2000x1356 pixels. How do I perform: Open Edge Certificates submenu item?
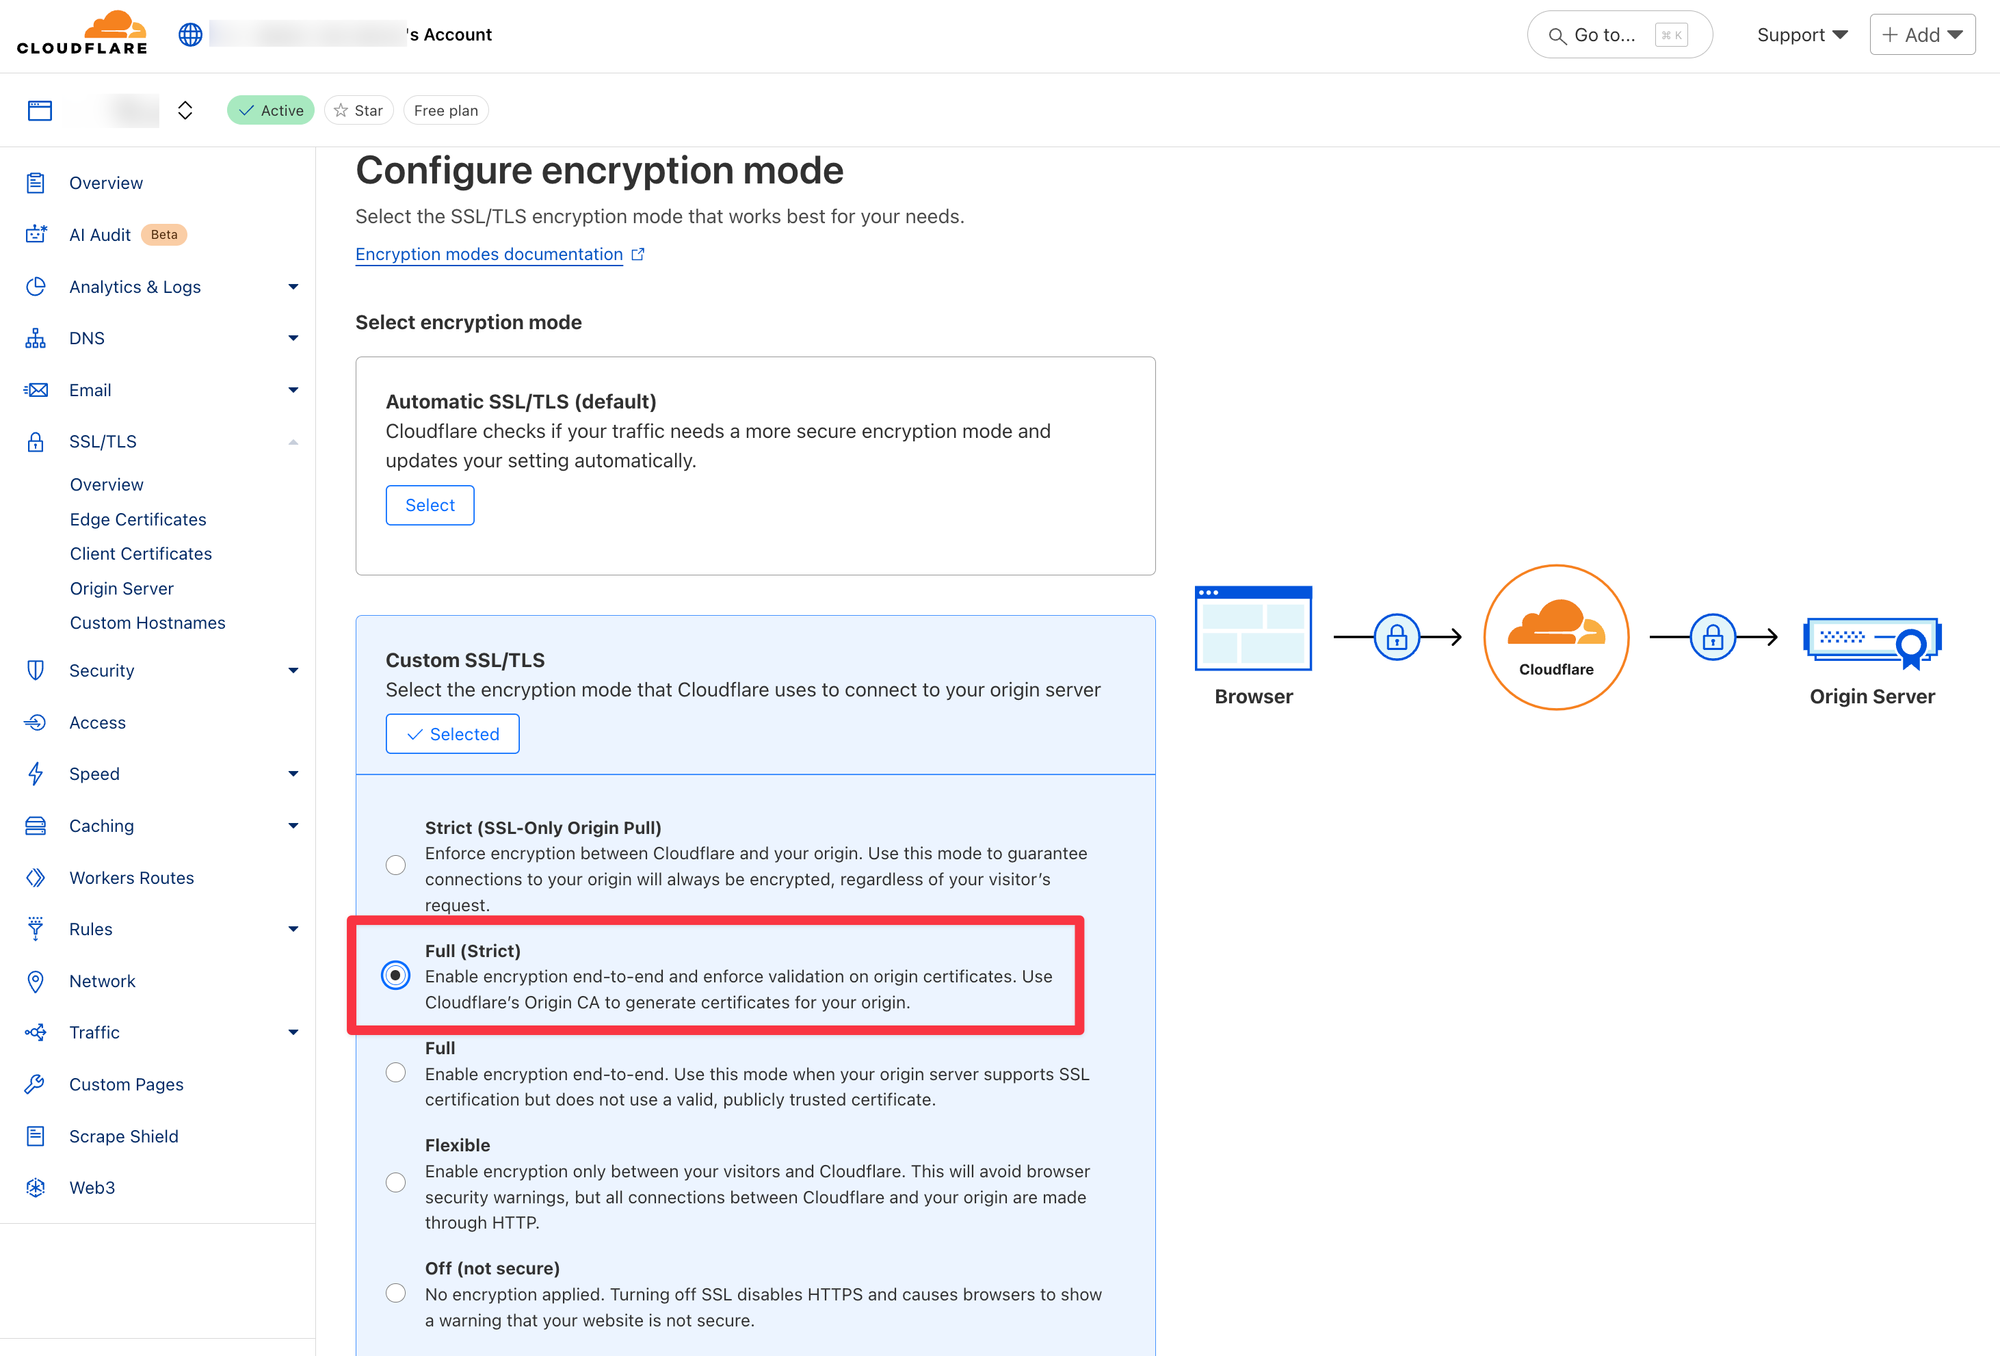tap(138, 519)
